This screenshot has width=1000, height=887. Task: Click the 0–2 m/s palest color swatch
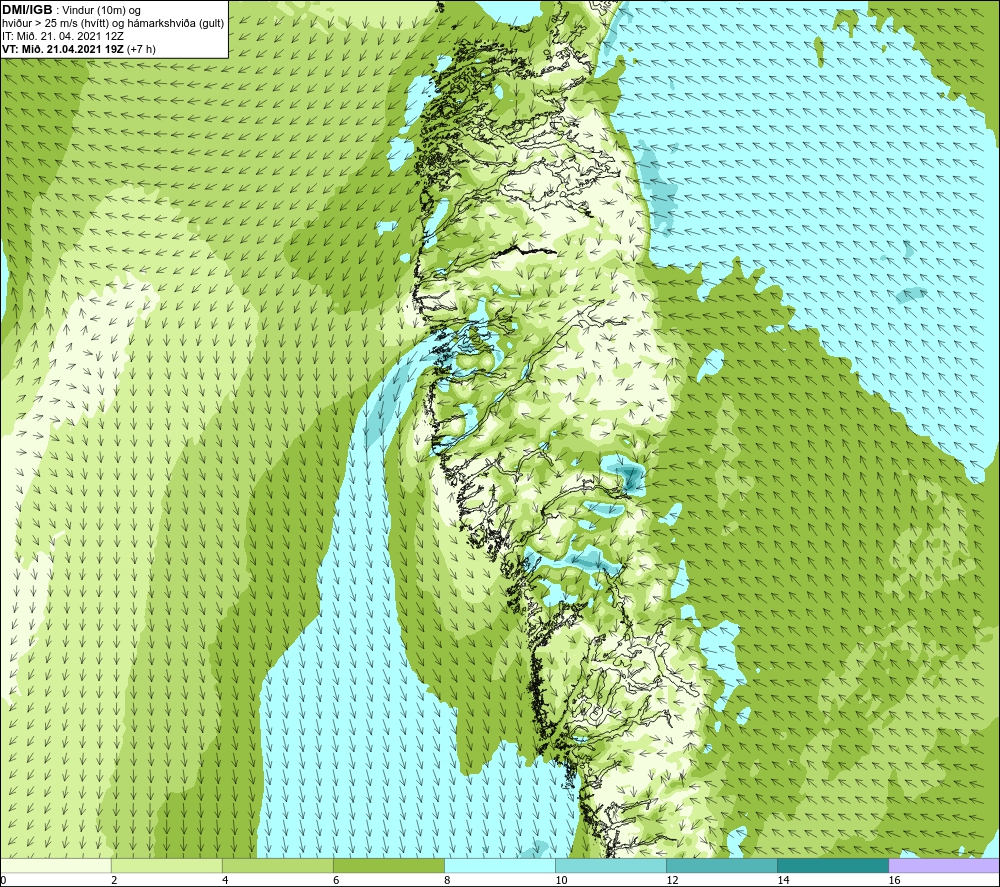[55, 865]
